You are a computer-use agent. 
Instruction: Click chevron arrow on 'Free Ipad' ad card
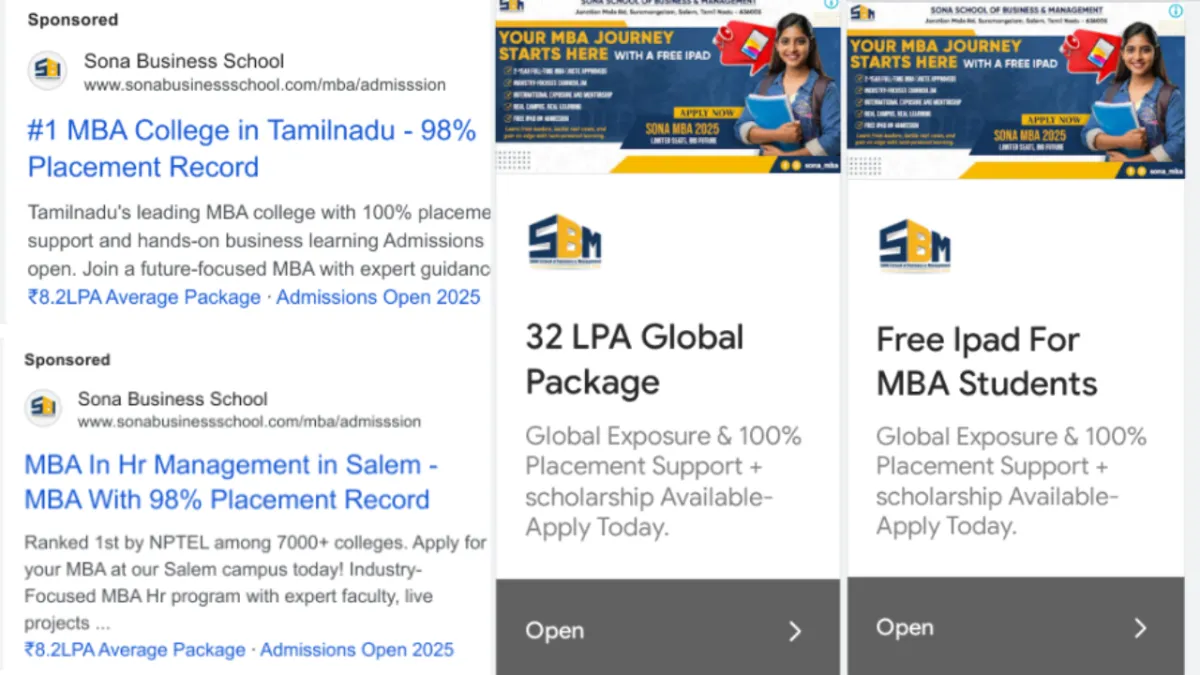[x=1140, y=628]
